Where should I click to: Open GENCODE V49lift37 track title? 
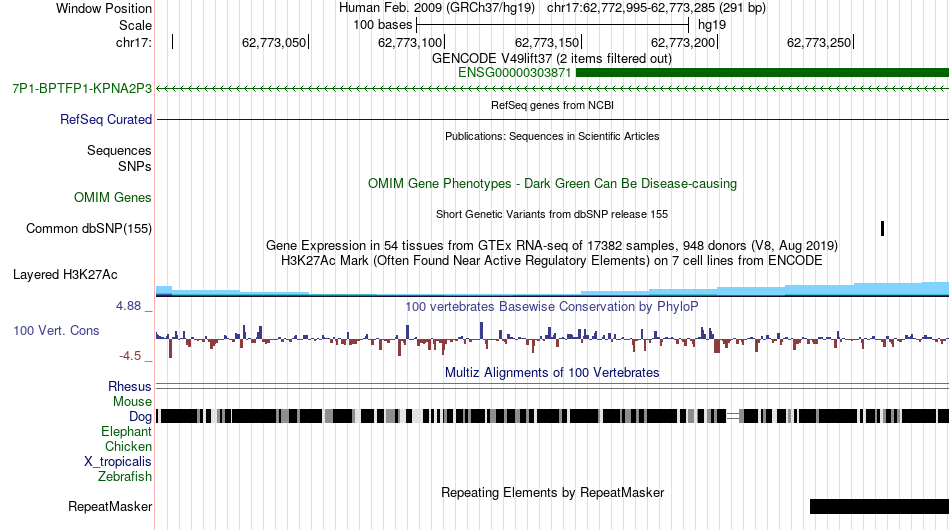point(551,59)
